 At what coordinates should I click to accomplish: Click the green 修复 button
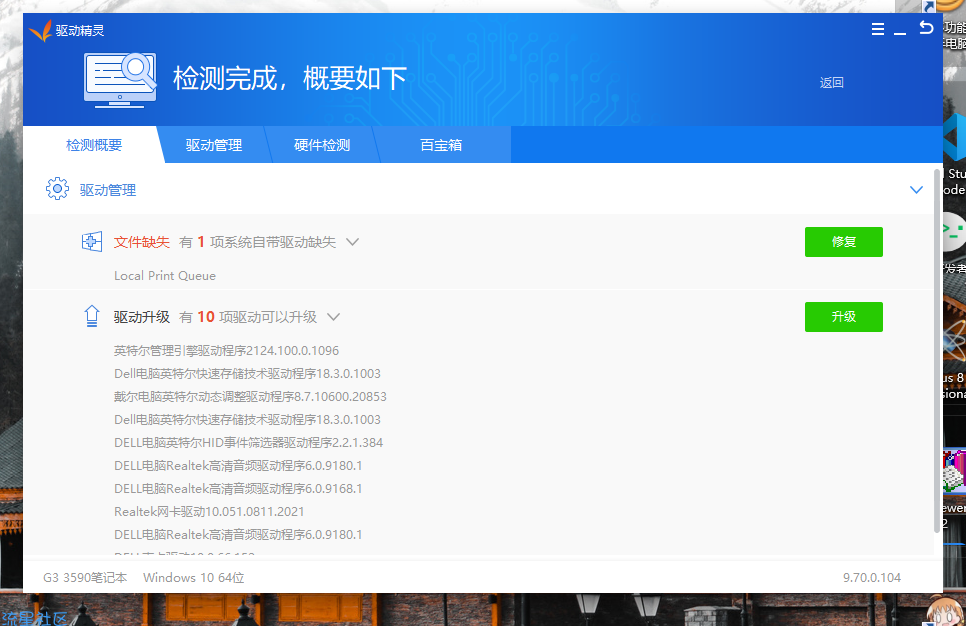pos(843,242)
